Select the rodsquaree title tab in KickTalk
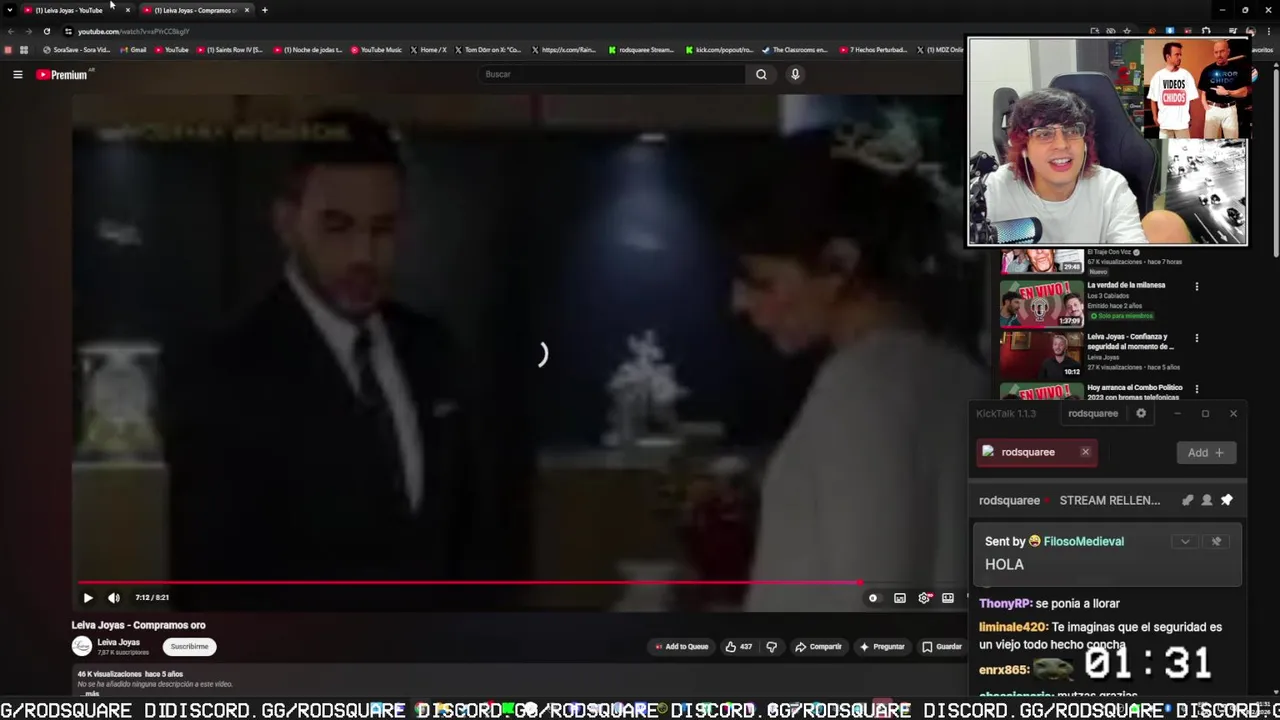This screenshot has height=720, width=1280. (1092, 413)
